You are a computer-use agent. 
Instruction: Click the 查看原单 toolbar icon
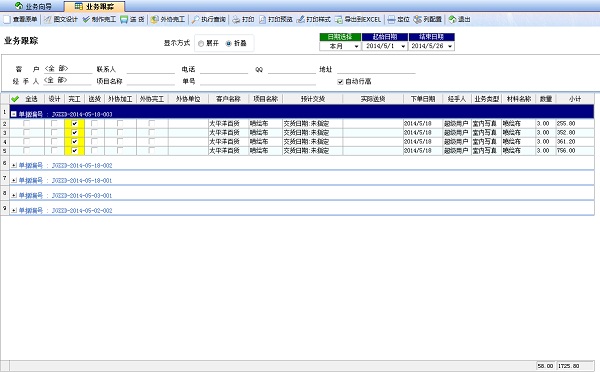point(7,19)
